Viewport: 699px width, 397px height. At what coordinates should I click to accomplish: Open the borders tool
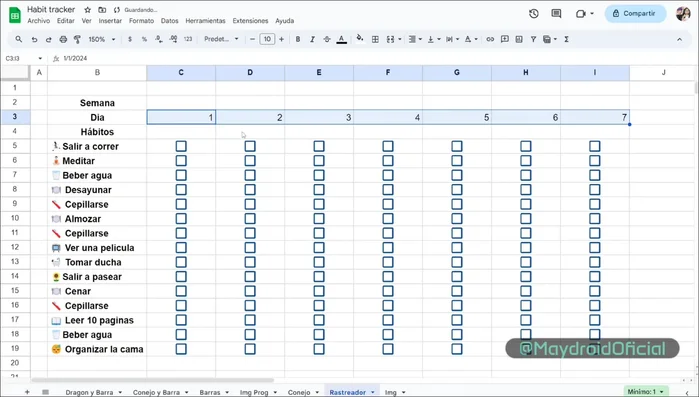pos(375,39)
